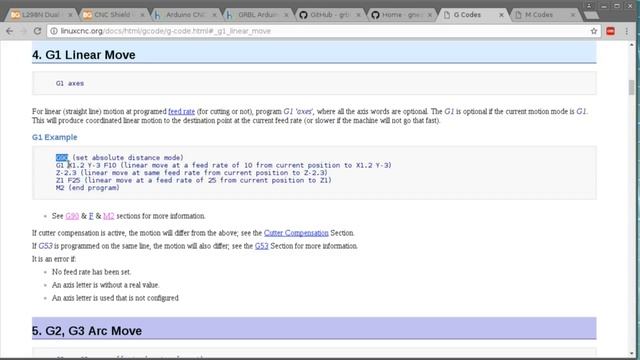640x360 pixels.
Task: Close the L298N Dual tab
Action: 70,15
